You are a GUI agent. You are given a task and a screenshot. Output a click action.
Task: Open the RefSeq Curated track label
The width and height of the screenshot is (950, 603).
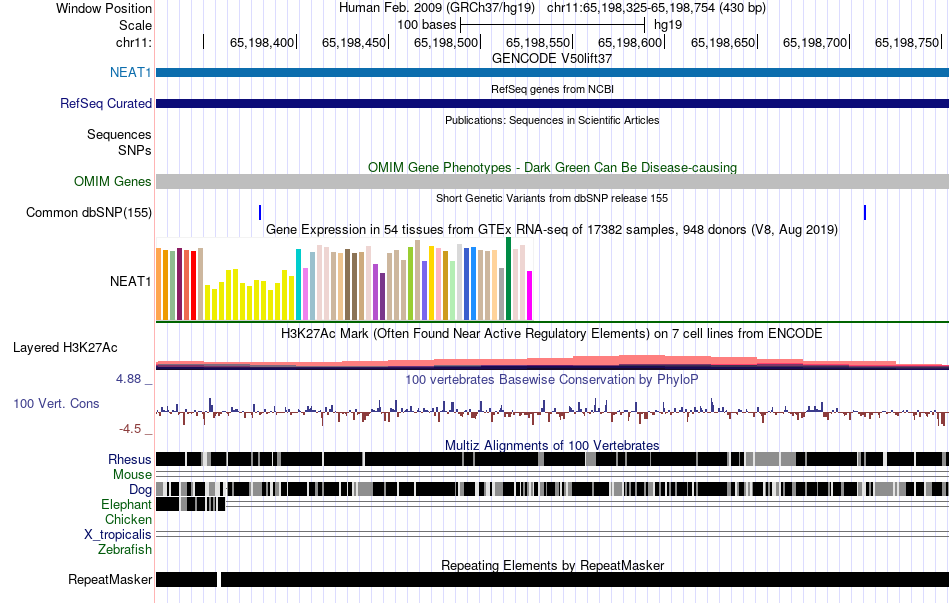106,104
